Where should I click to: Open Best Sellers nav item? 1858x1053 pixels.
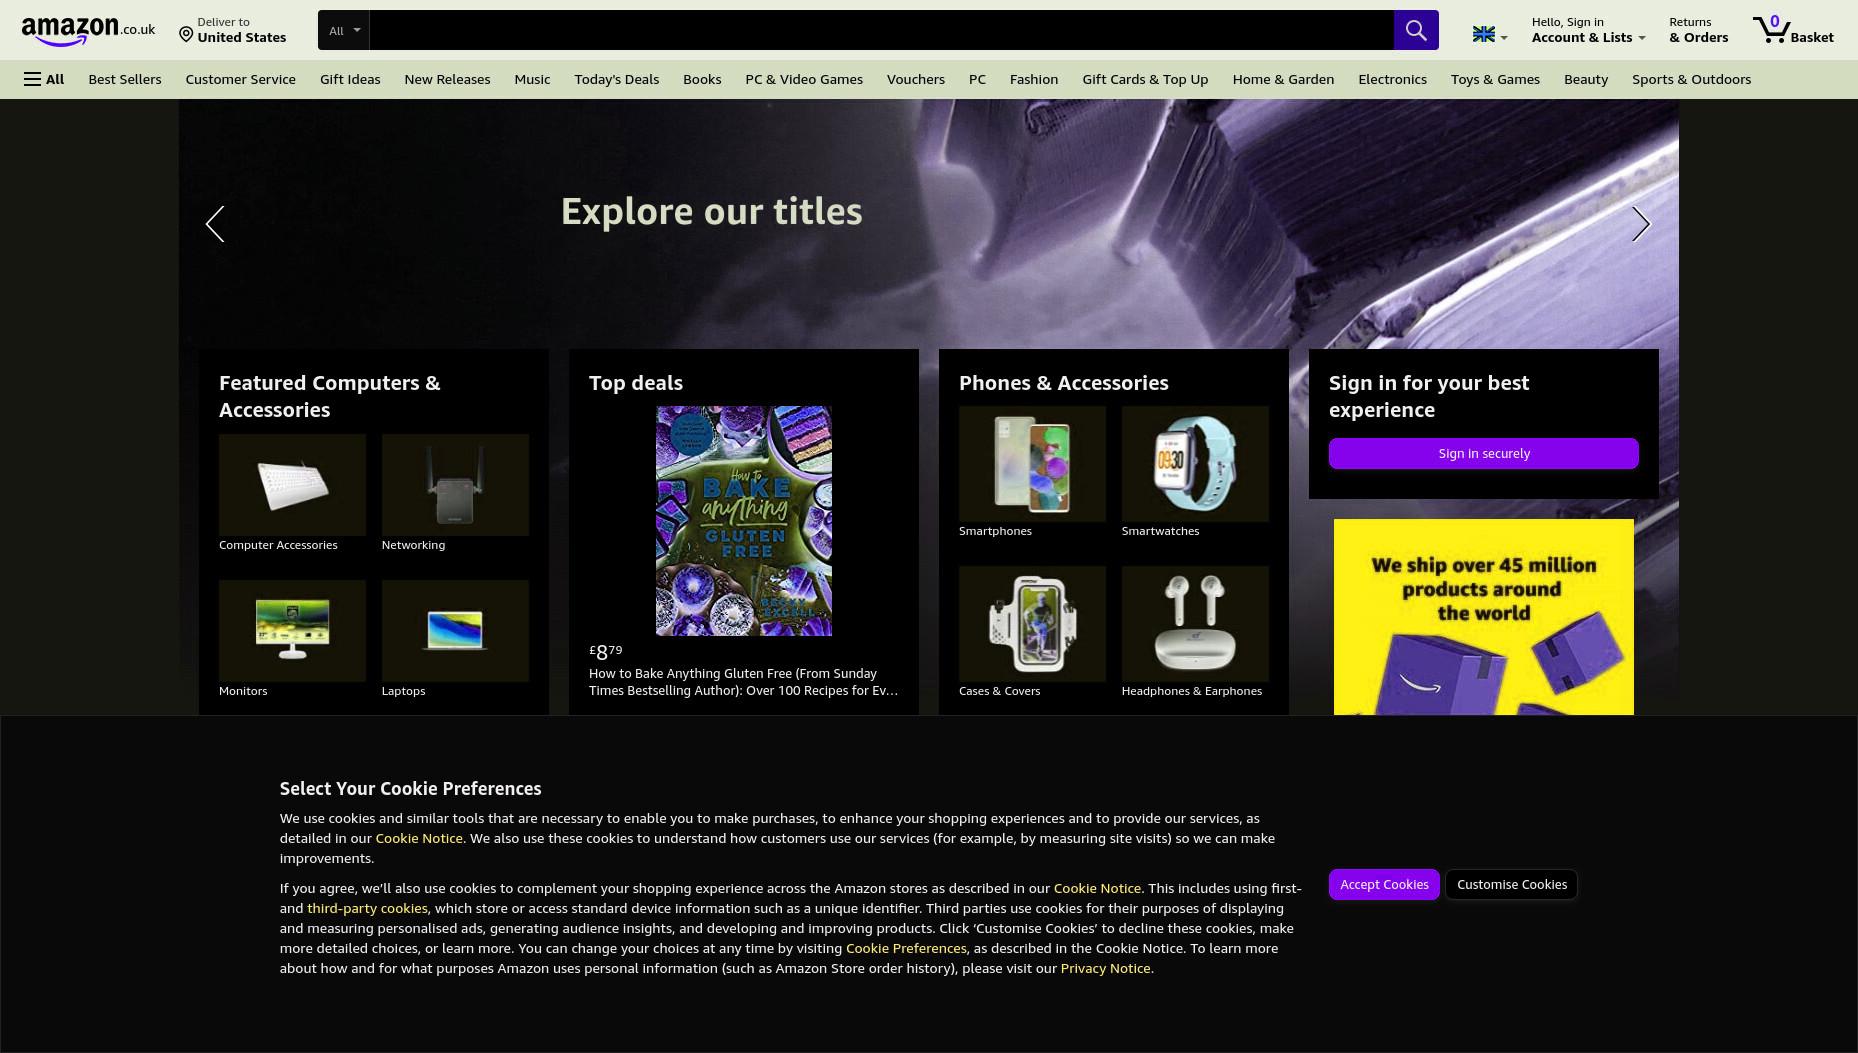[x=125, y=79]
